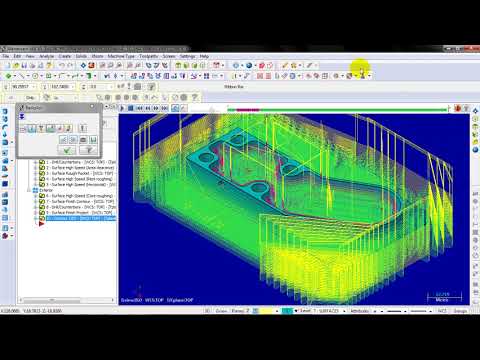Open the Solids menu
The image size is (480, 360).
click(x=82, y=56)
